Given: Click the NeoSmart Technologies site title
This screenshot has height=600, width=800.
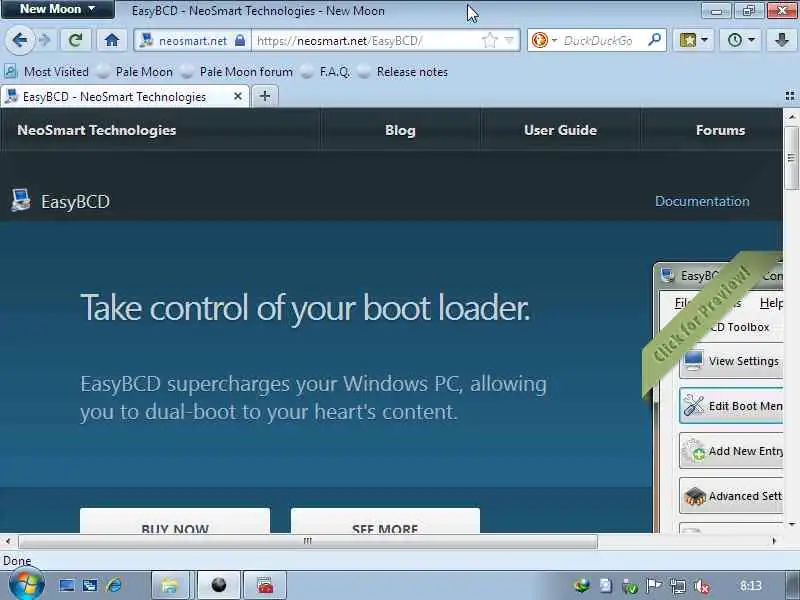Looking at the screenshot, I should [96, 130].
